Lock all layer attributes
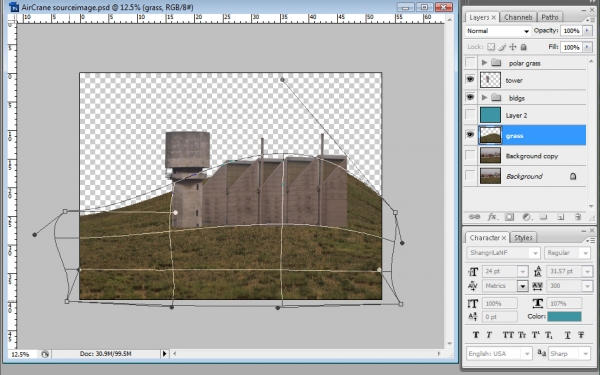Viewport: 600px width, 375px height. [523, 47]
